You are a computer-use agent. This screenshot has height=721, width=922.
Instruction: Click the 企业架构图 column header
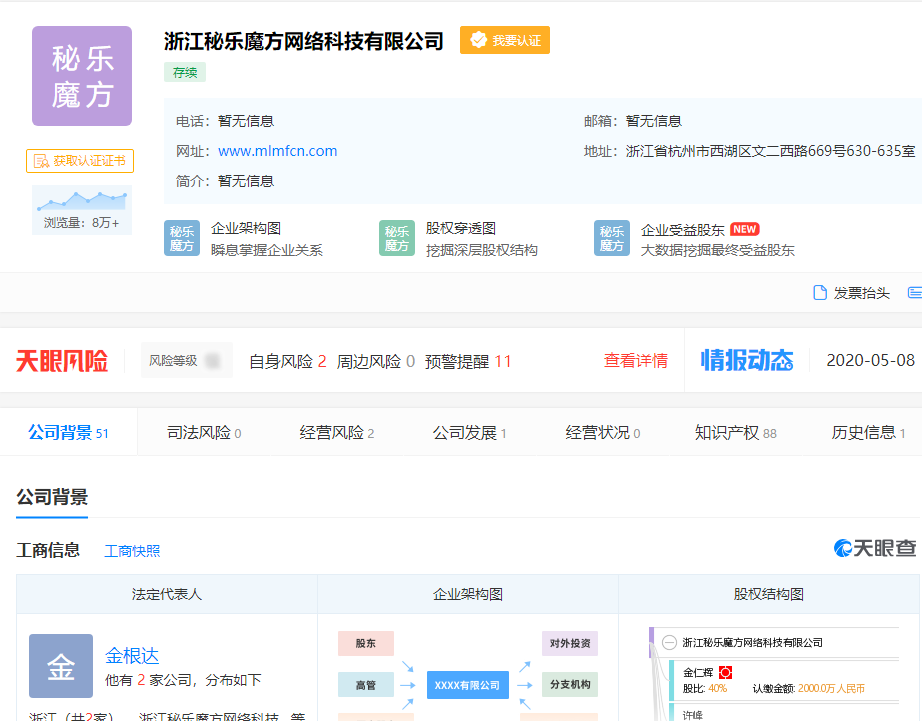[x=468, y=594]
